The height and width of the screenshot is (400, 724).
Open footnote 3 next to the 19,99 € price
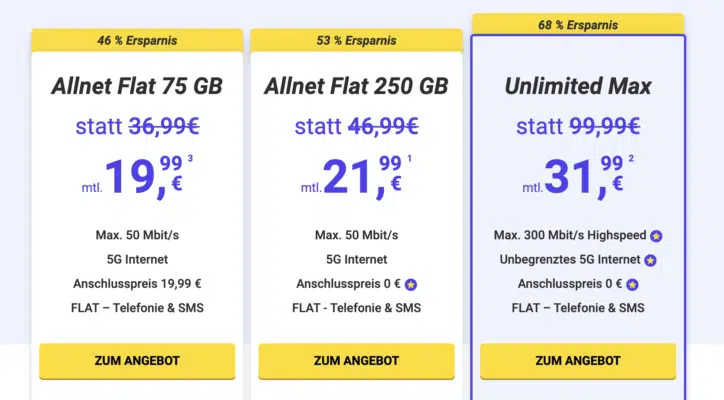tap(190, 159)
